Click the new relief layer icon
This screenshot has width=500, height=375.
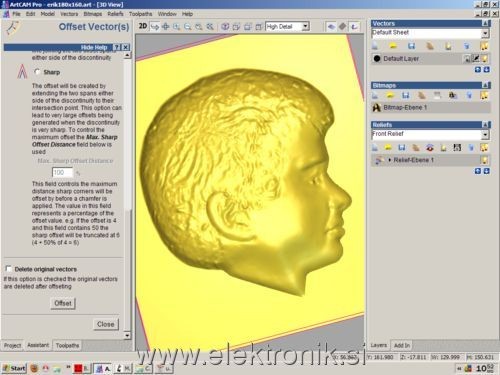(375, 148)
